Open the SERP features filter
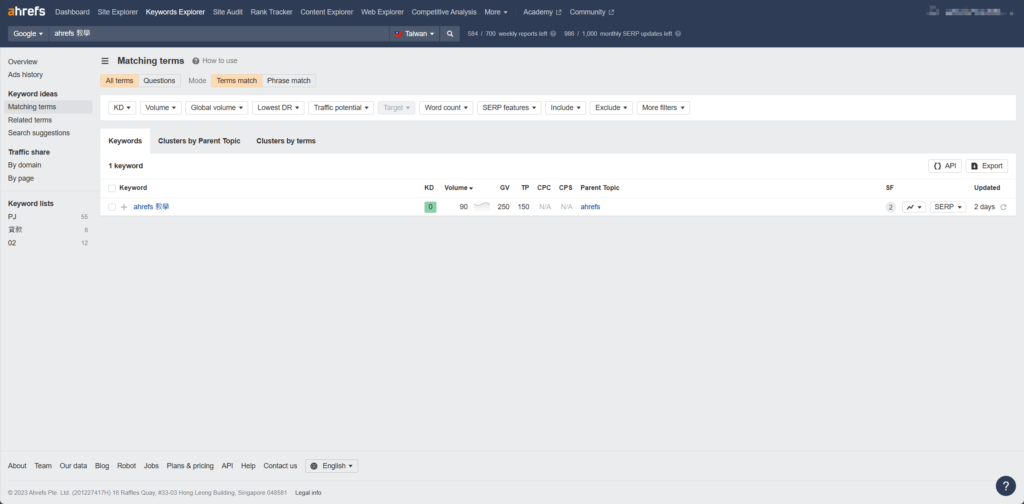Screen dimensions: 1024x504 (509, 108)
